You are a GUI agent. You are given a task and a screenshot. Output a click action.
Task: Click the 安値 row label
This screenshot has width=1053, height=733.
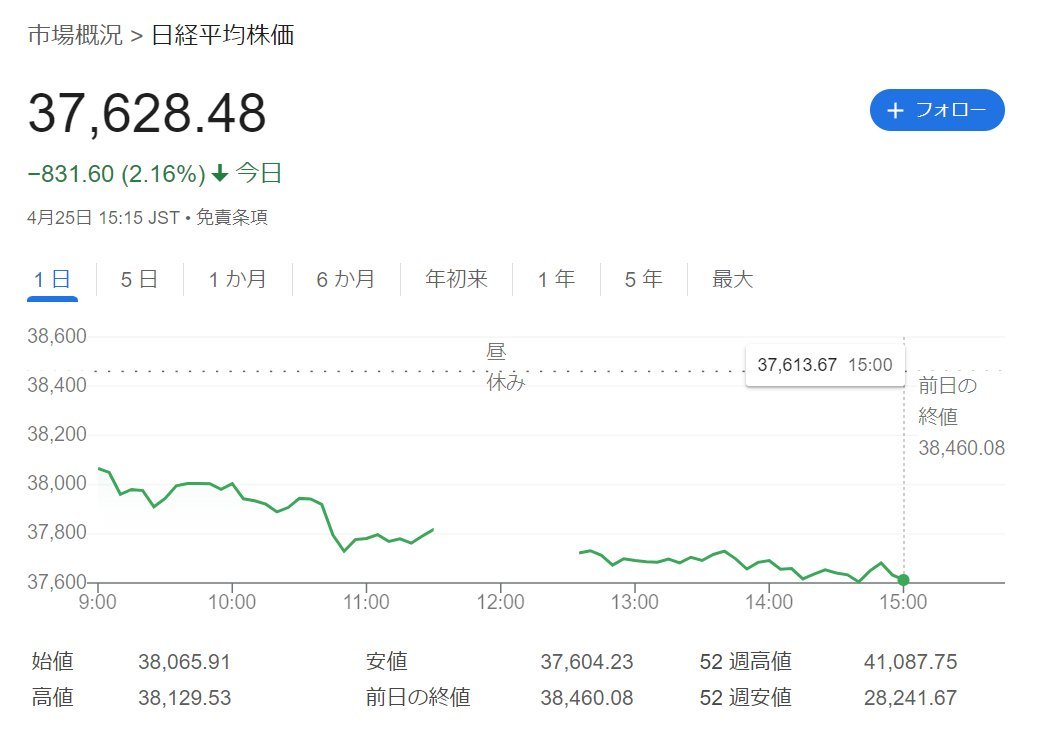point(387,662)
